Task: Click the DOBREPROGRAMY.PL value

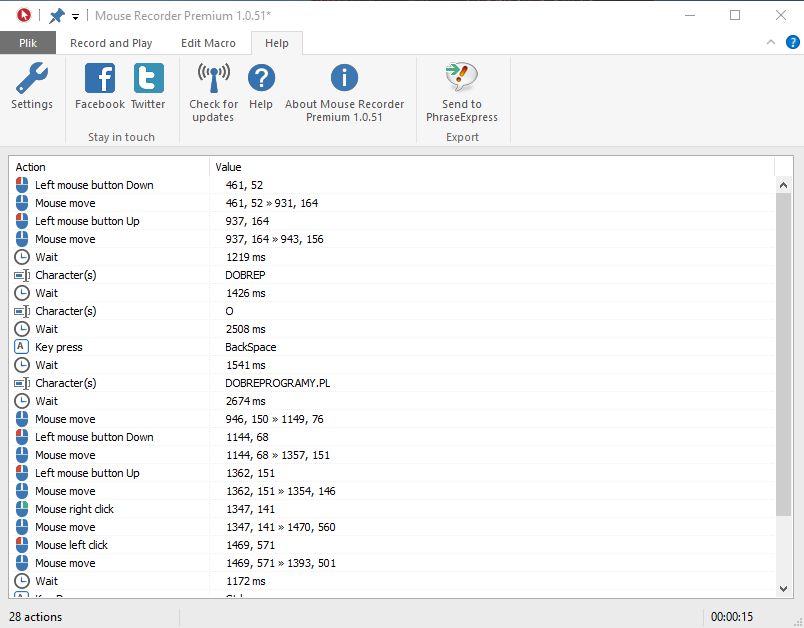Action: (x=277, y=383)
